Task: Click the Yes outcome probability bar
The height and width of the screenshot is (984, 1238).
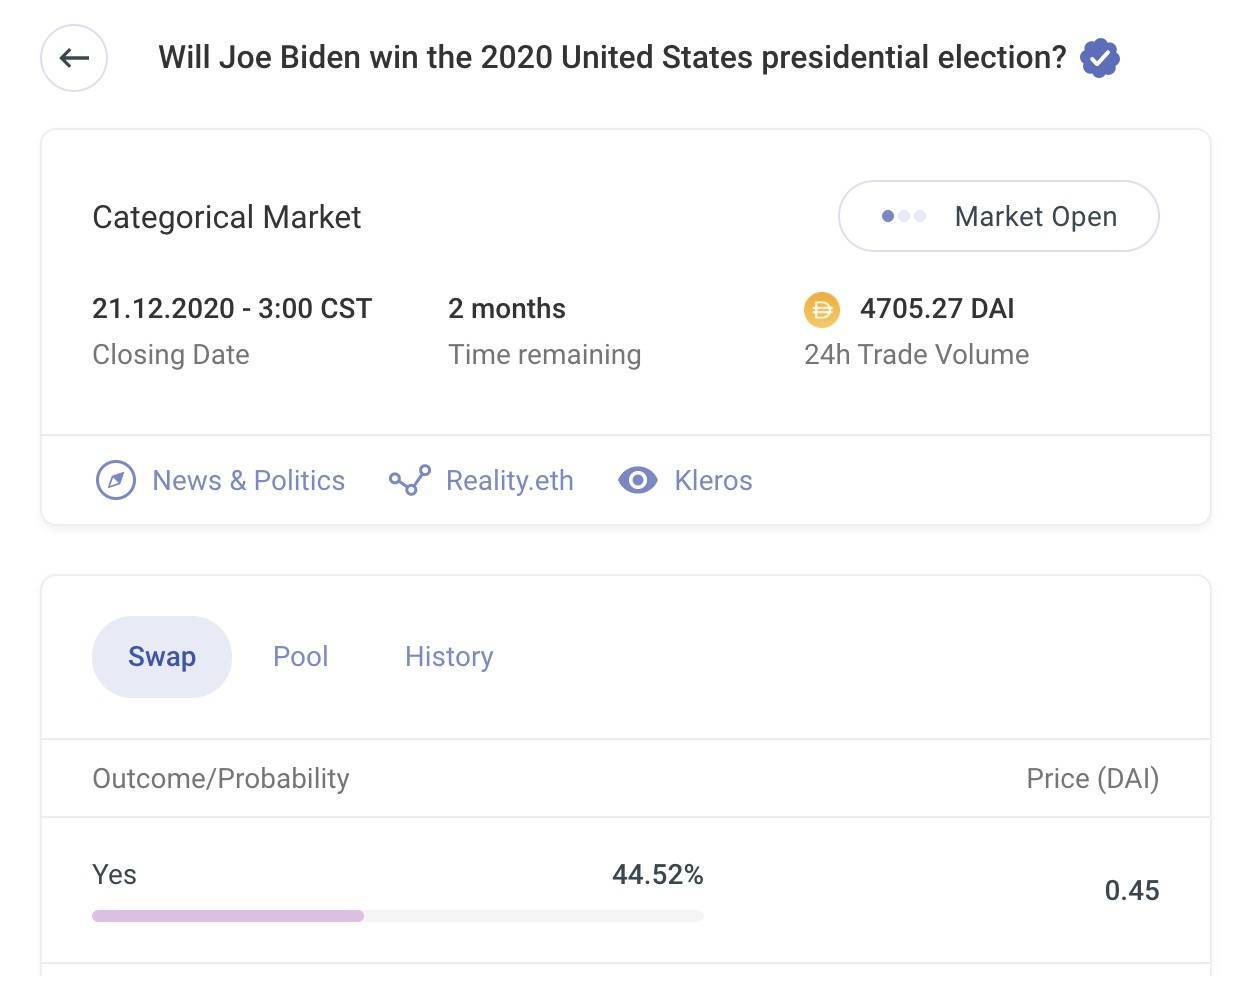Action: [x=397, y=915]
